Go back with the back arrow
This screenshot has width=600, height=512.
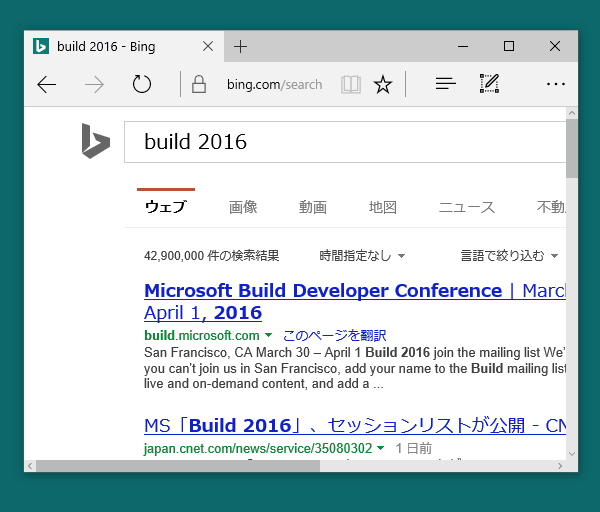47,85
